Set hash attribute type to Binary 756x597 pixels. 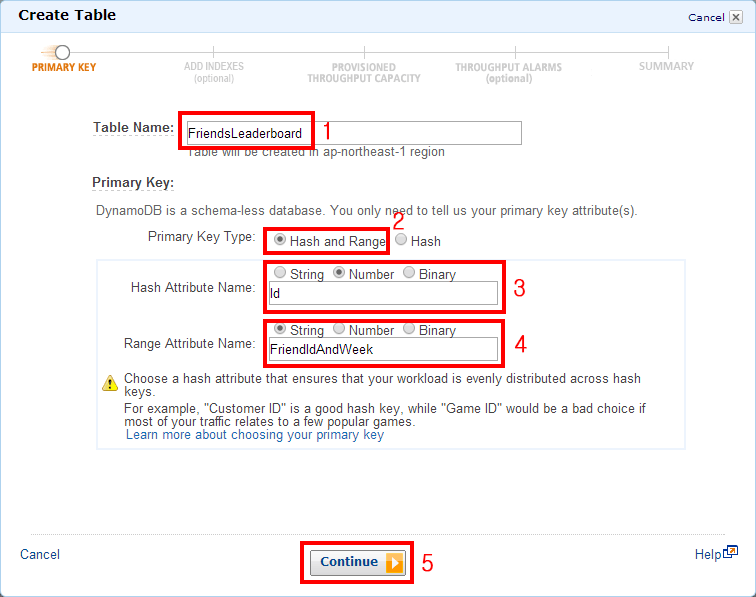(x=409, y=273)
